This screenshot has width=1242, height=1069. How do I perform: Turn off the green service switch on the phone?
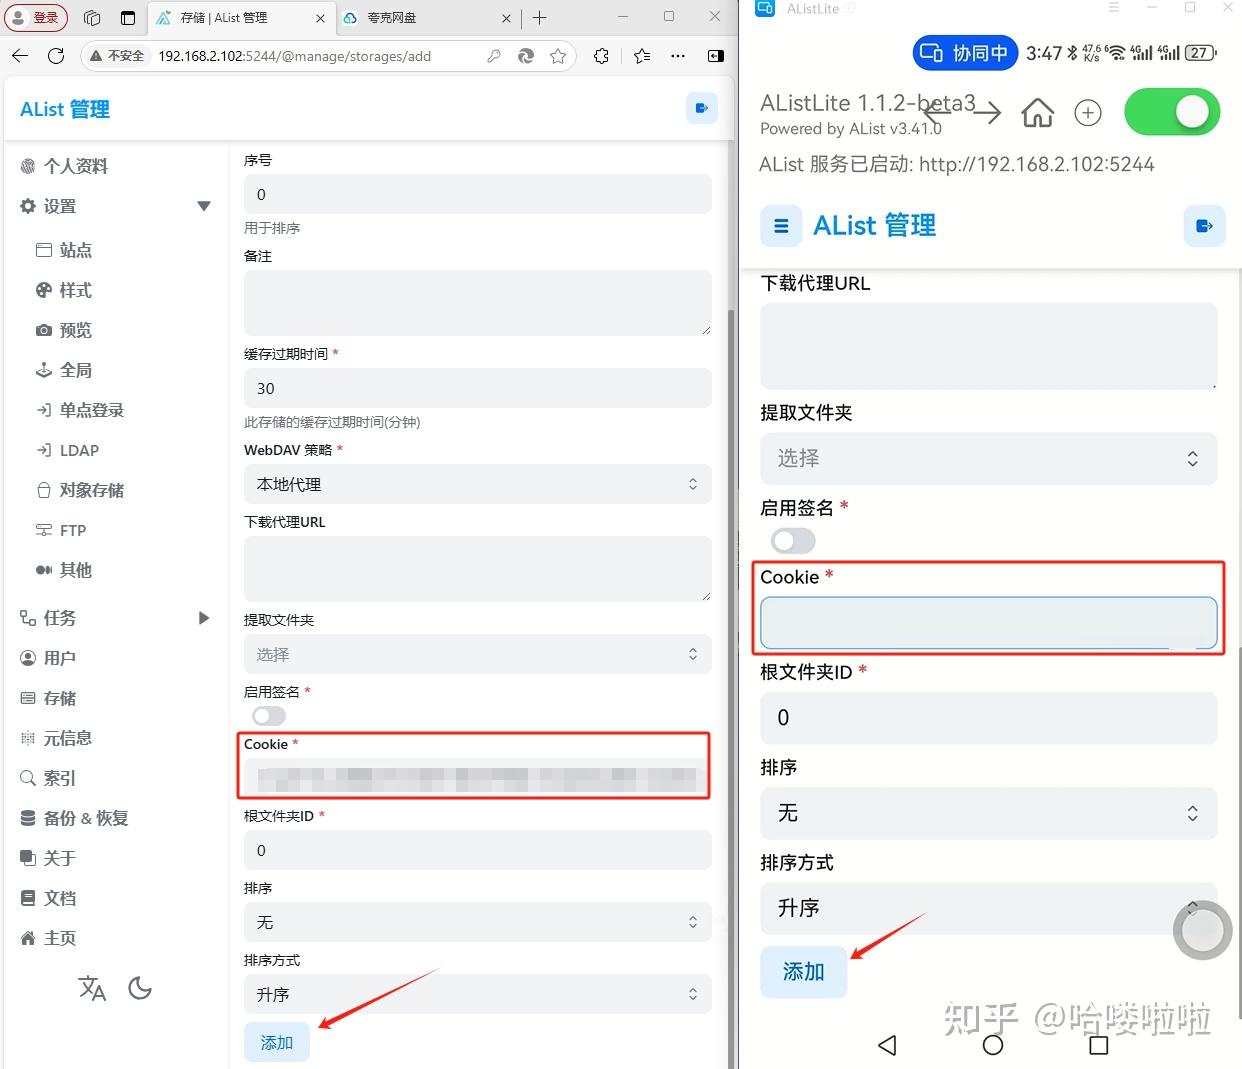click(x=1172, y=112)
